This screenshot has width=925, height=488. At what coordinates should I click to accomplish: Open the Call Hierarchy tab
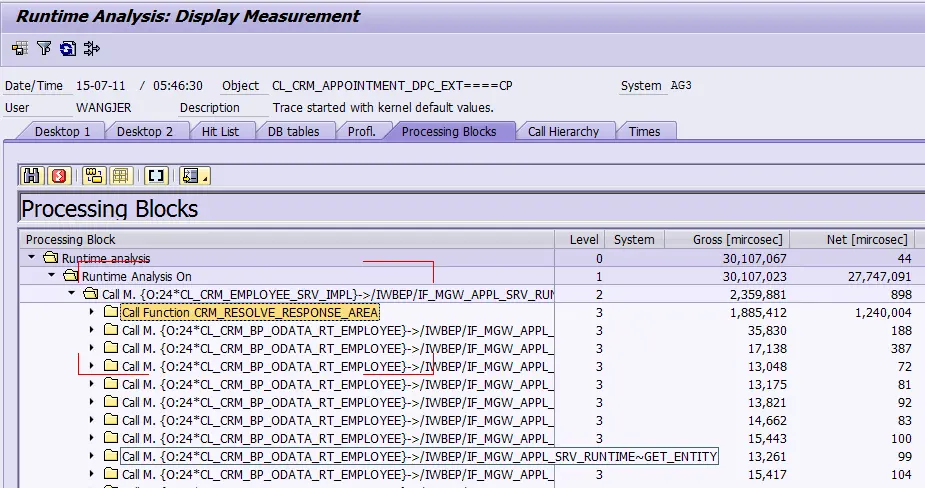[x=563, y=132]
